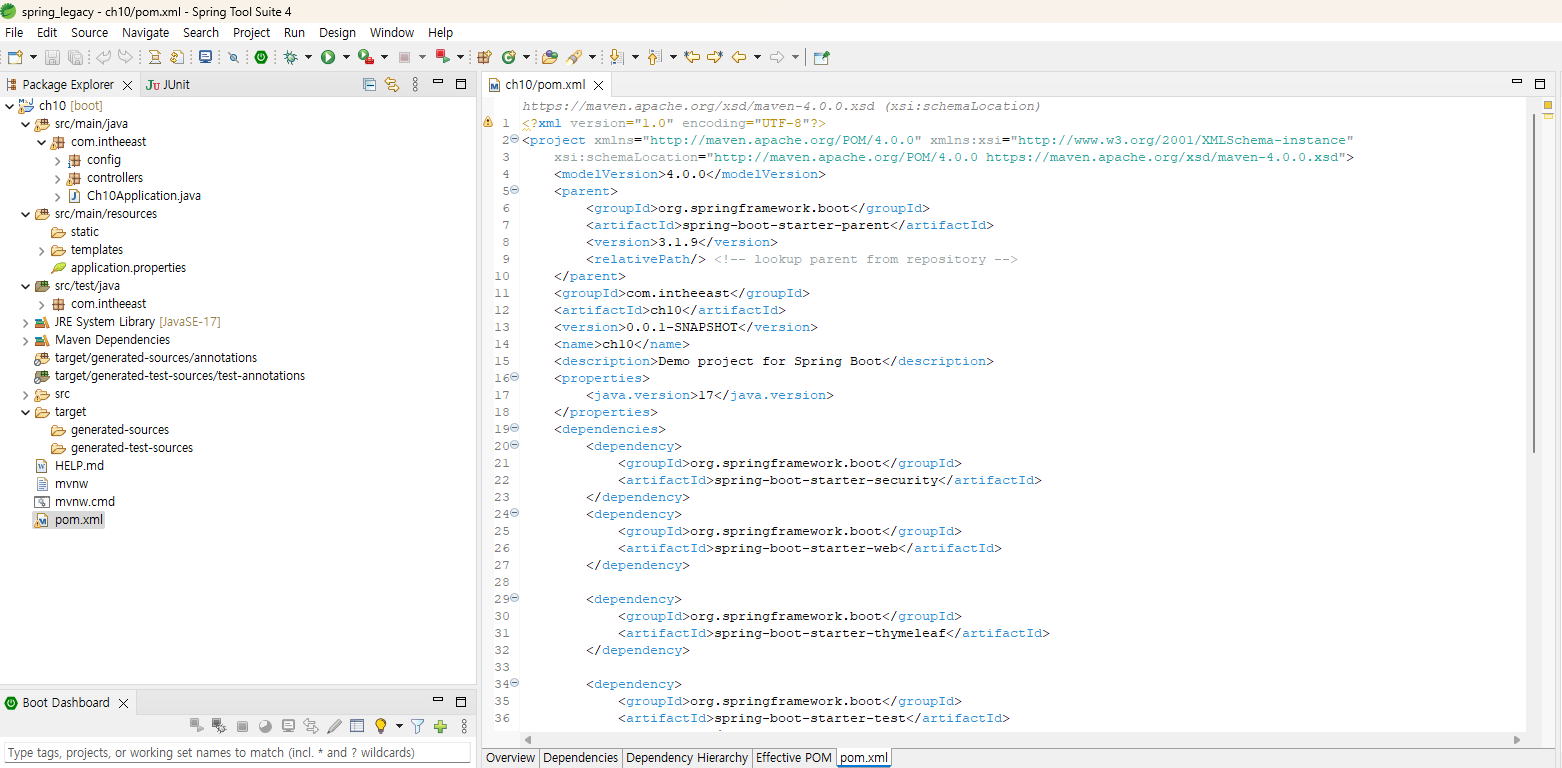
Task: Expand the Maven Dependencies node
Action: pos(26,340)
